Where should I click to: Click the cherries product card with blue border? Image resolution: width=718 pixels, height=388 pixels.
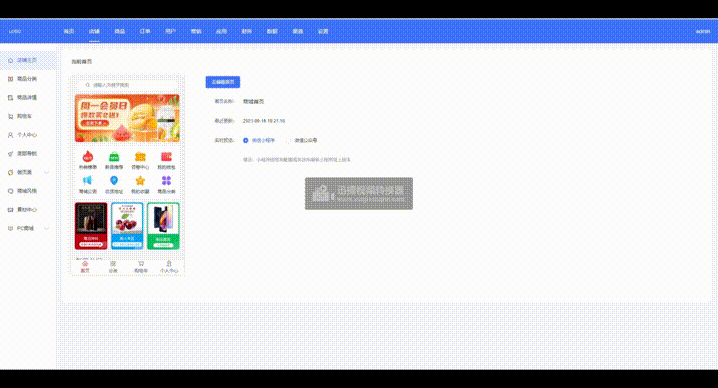[x=127, y=226]
